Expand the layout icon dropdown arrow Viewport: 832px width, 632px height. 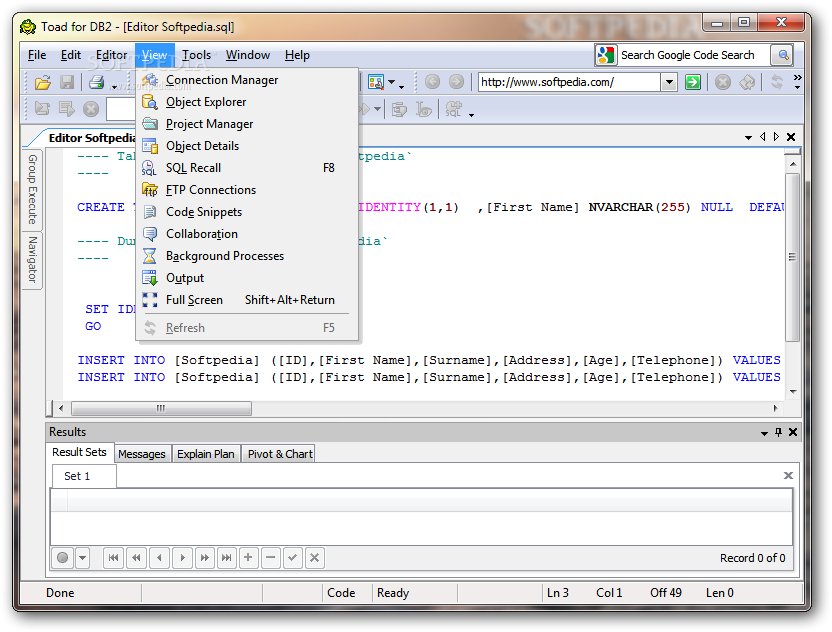point(392,82)
